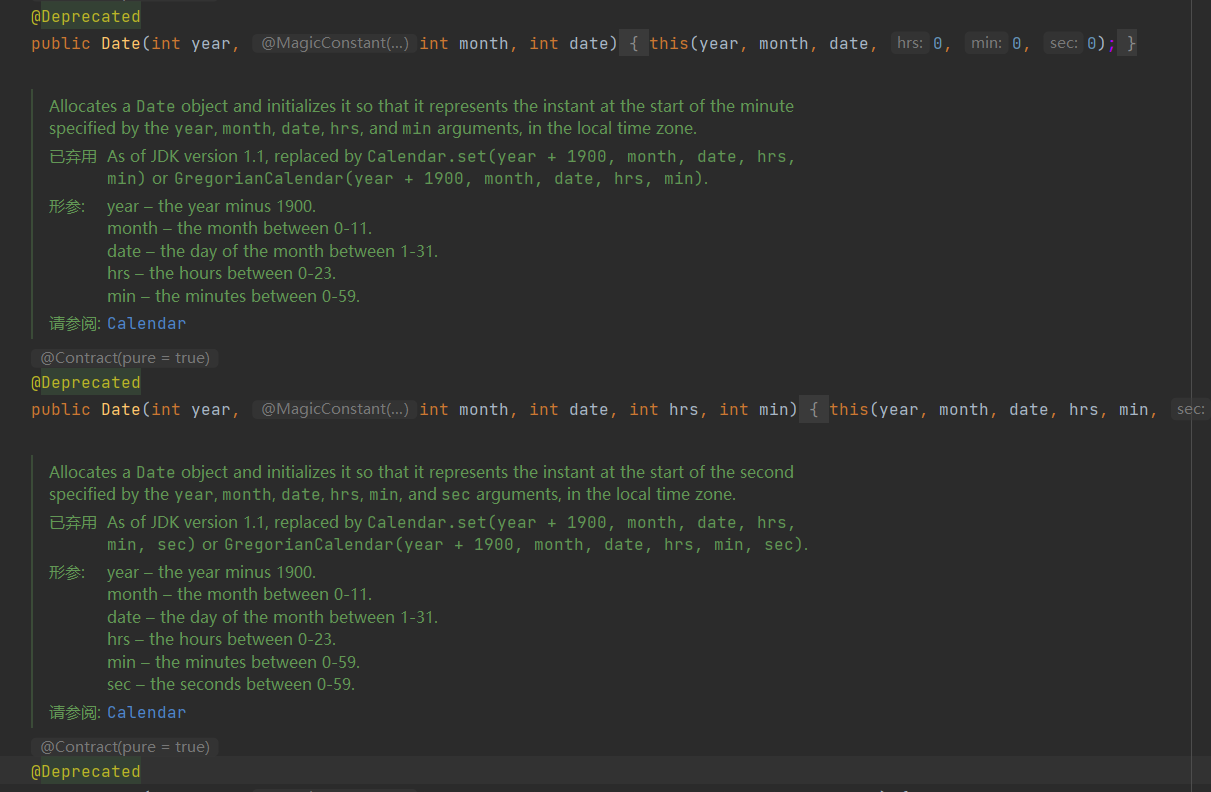Image resolution: width=1211 pixels, height=792 pixels.
Task: Open the Calendar link below 'sec – the seconds'
Action: pos(146,713)
